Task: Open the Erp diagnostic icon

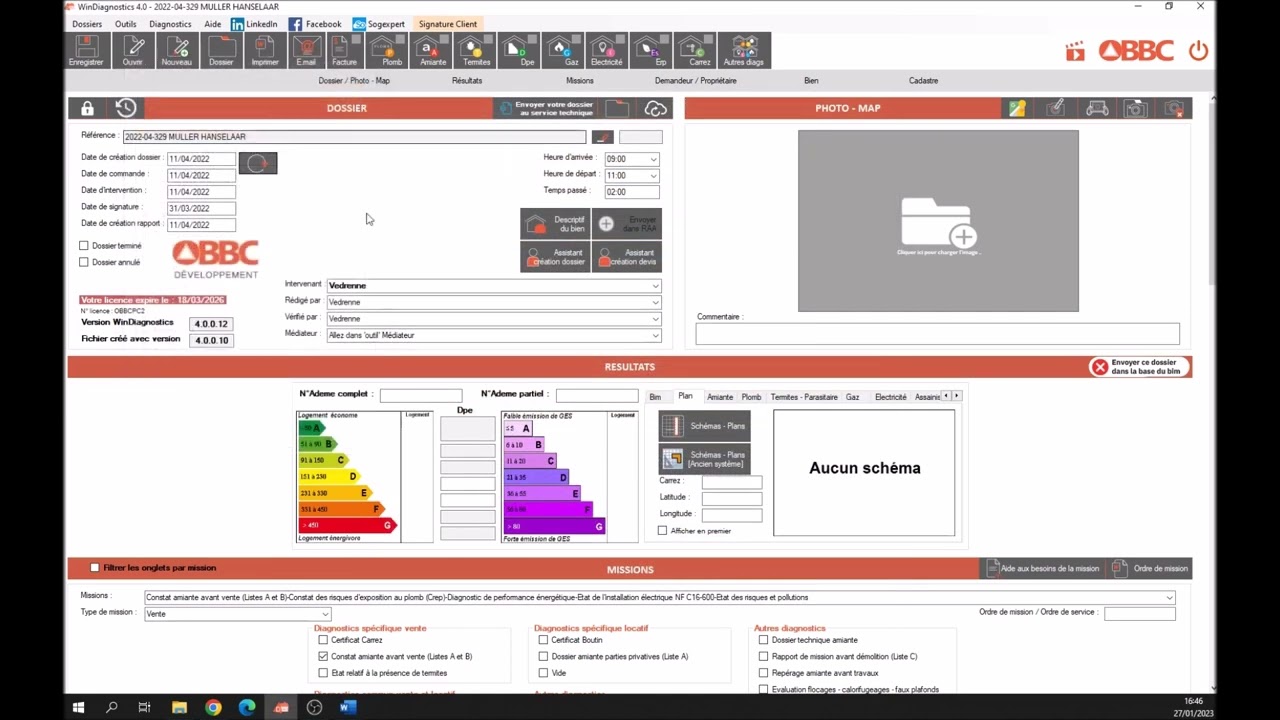Action: (x=650, y=50)
